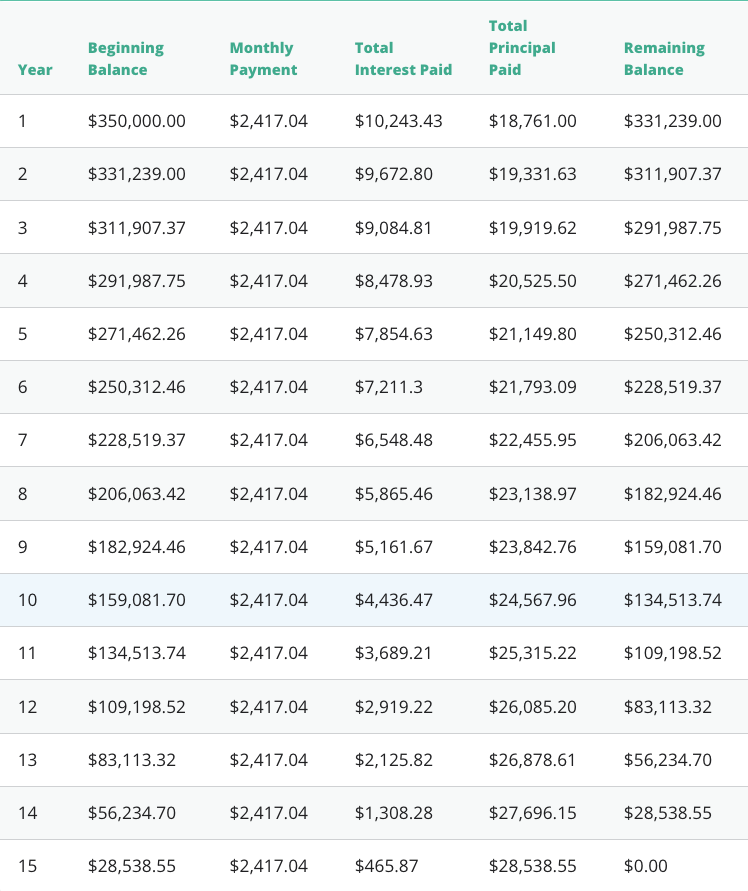Click the $465.87 interest paid cell
This screenshot has width=748, height=891.
tap(386, 866)
